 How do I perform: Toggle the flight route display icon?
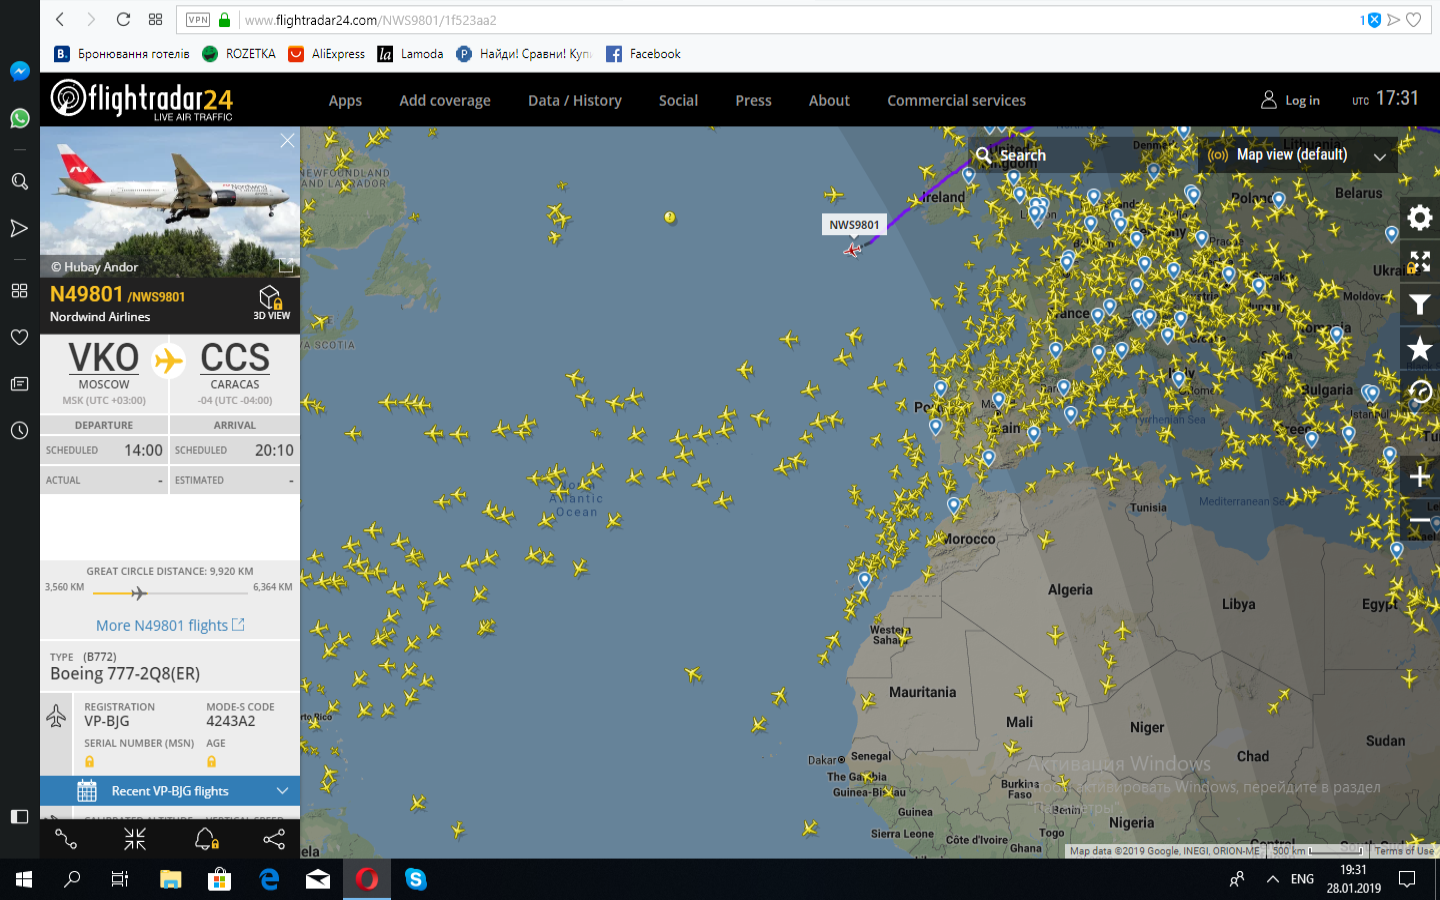66,839
